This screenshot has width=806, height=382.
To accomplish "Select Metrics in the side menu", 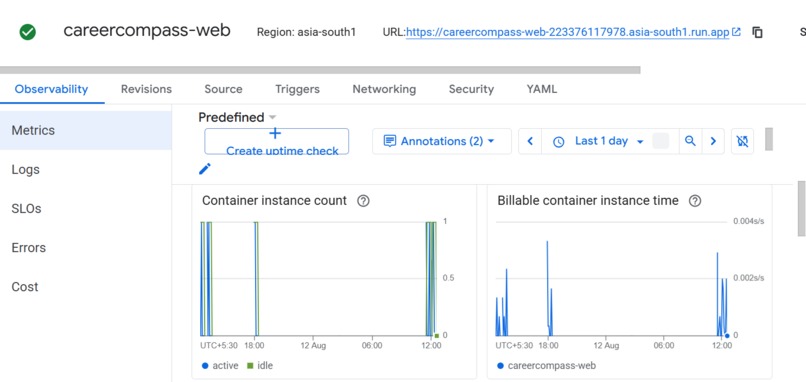I will click(x=85, y=131).
